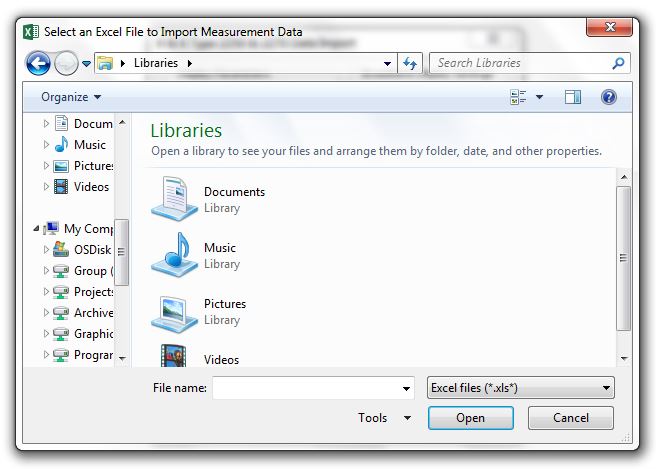Image resolution: width=656 pixels, height=469 pixels.
Task: Click inside the File name text field
Action: click(x=305, y=388)
